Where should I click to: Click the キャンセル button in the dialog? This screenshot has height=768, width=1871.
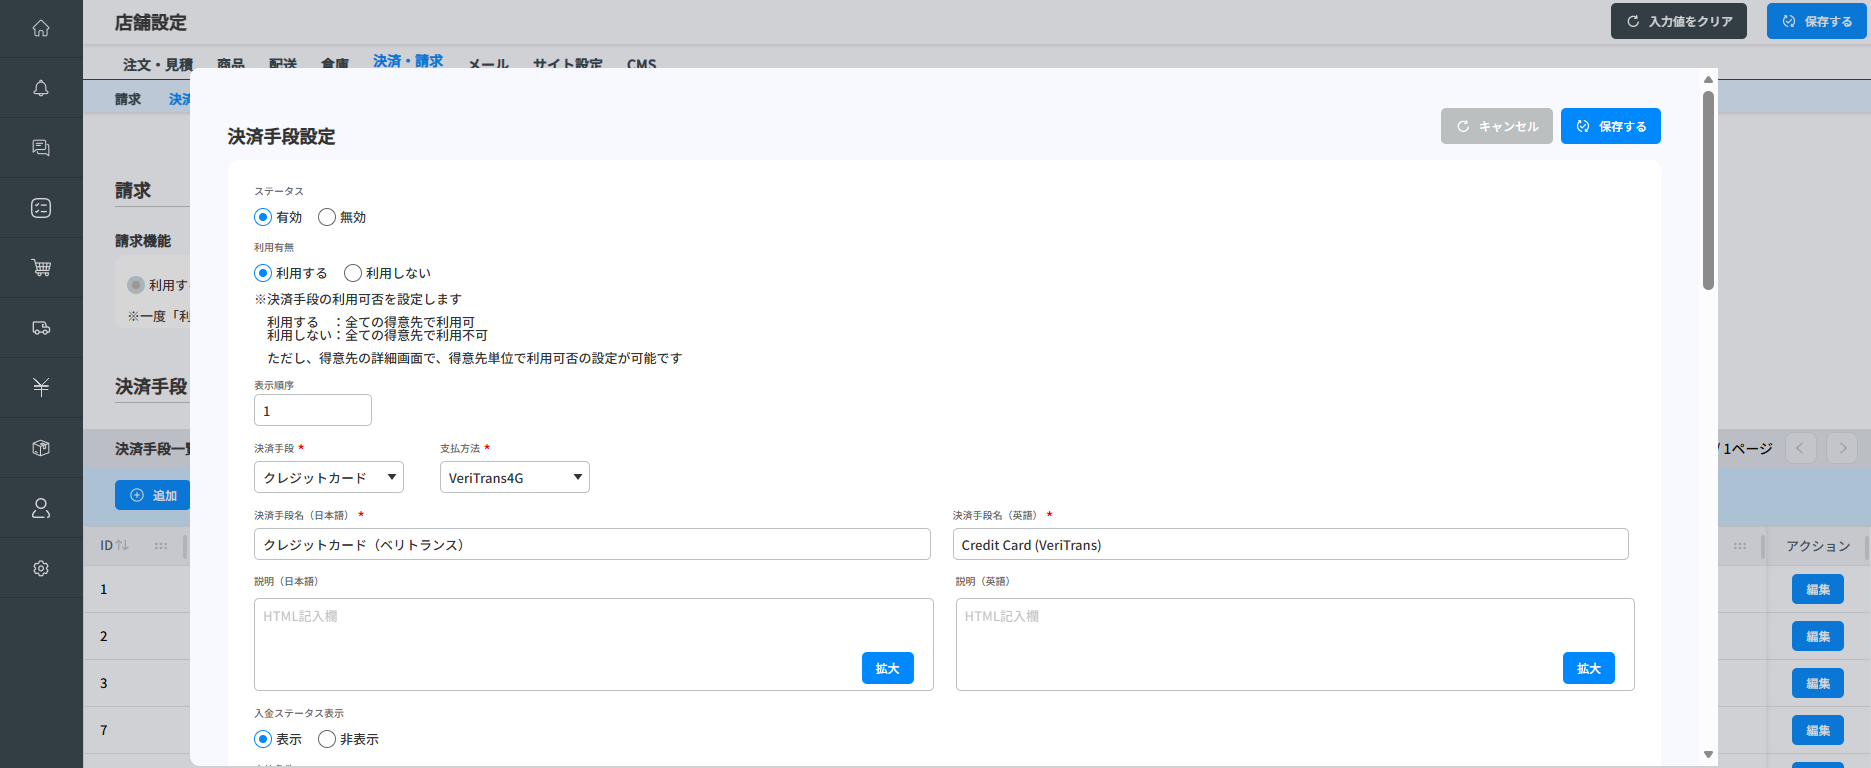pyautogui.click(x=1497, y=126)
